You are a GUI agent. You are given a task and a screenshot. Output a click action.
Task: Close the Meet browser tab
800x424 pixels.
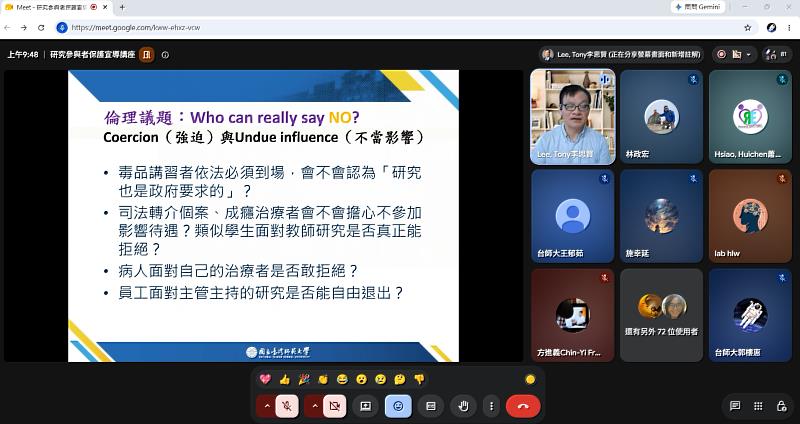[x=106, y=7]
